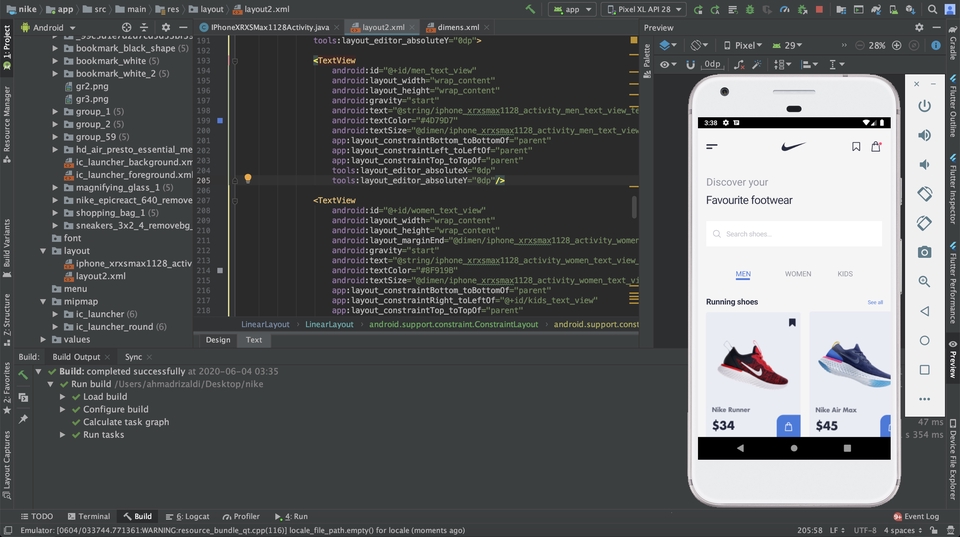Open the Run tool window
The image size is (960, 537).
click(x=291, y=516)
